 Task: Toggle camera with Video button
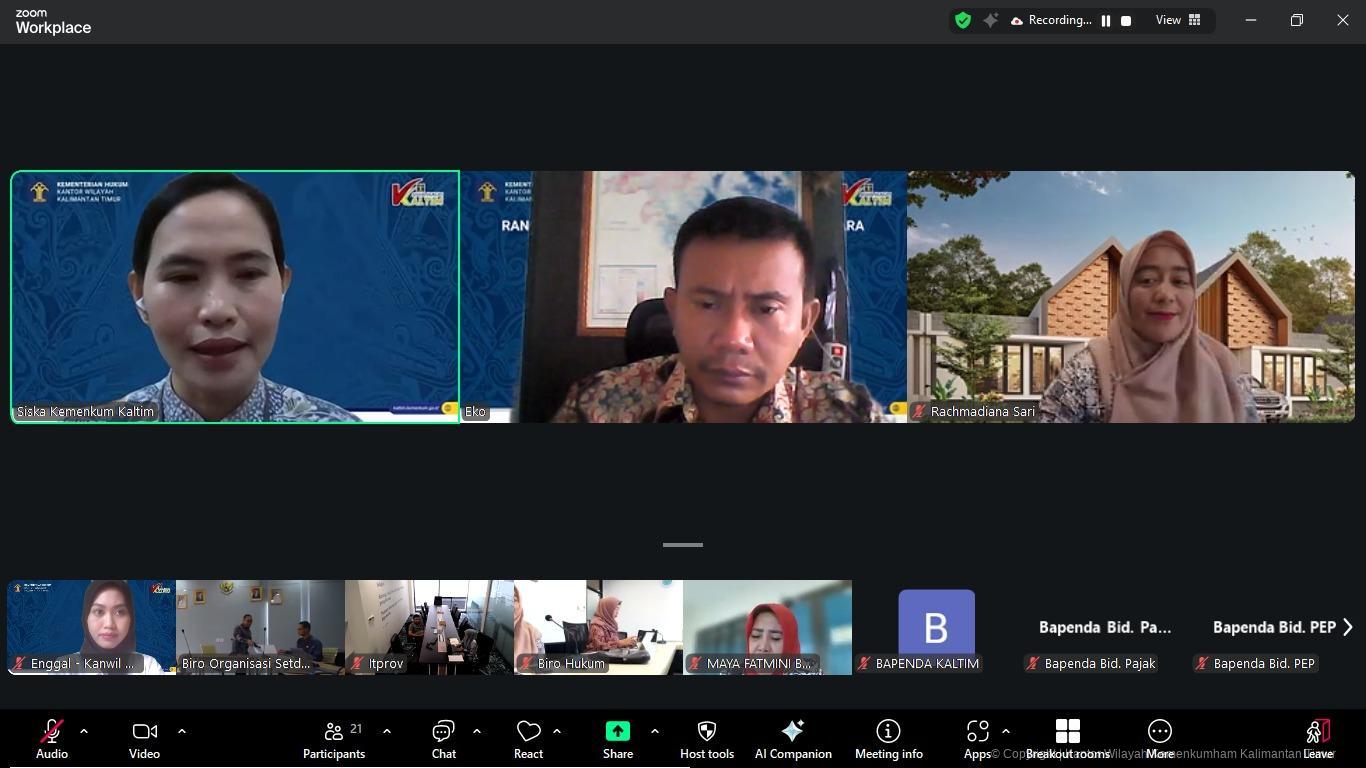click(x=144, y=739)
